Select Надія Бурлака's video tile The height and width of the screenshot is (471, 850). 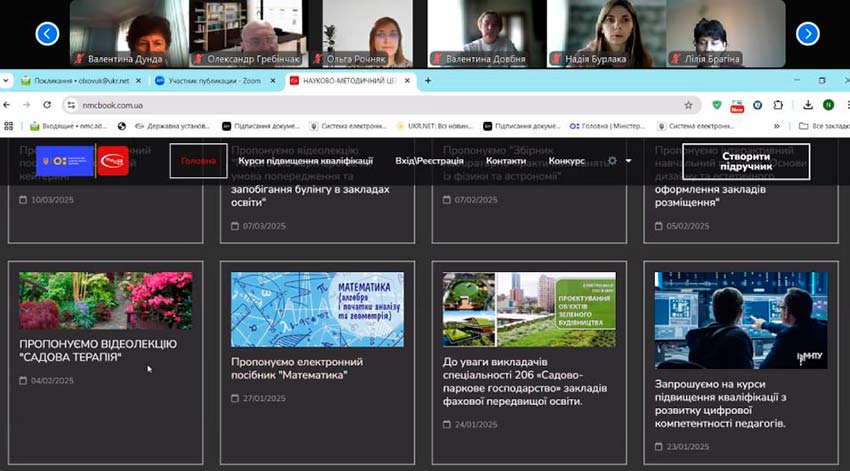pos(607,34)
